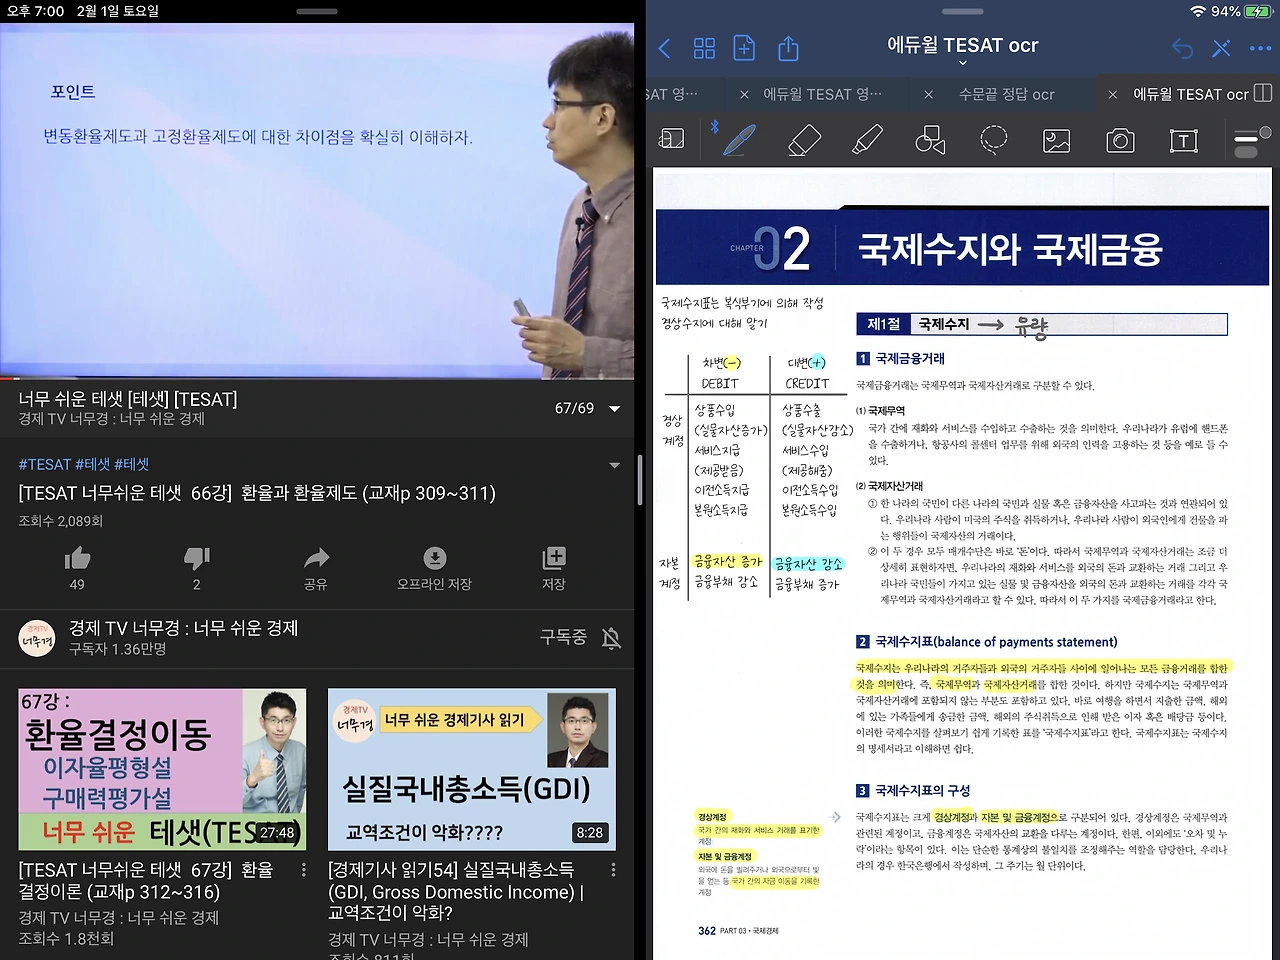Grab the YouTube pane multitasking handle
Viewport: 1280px width, 960px height.
pyautogui.click(x=317, y=11)
